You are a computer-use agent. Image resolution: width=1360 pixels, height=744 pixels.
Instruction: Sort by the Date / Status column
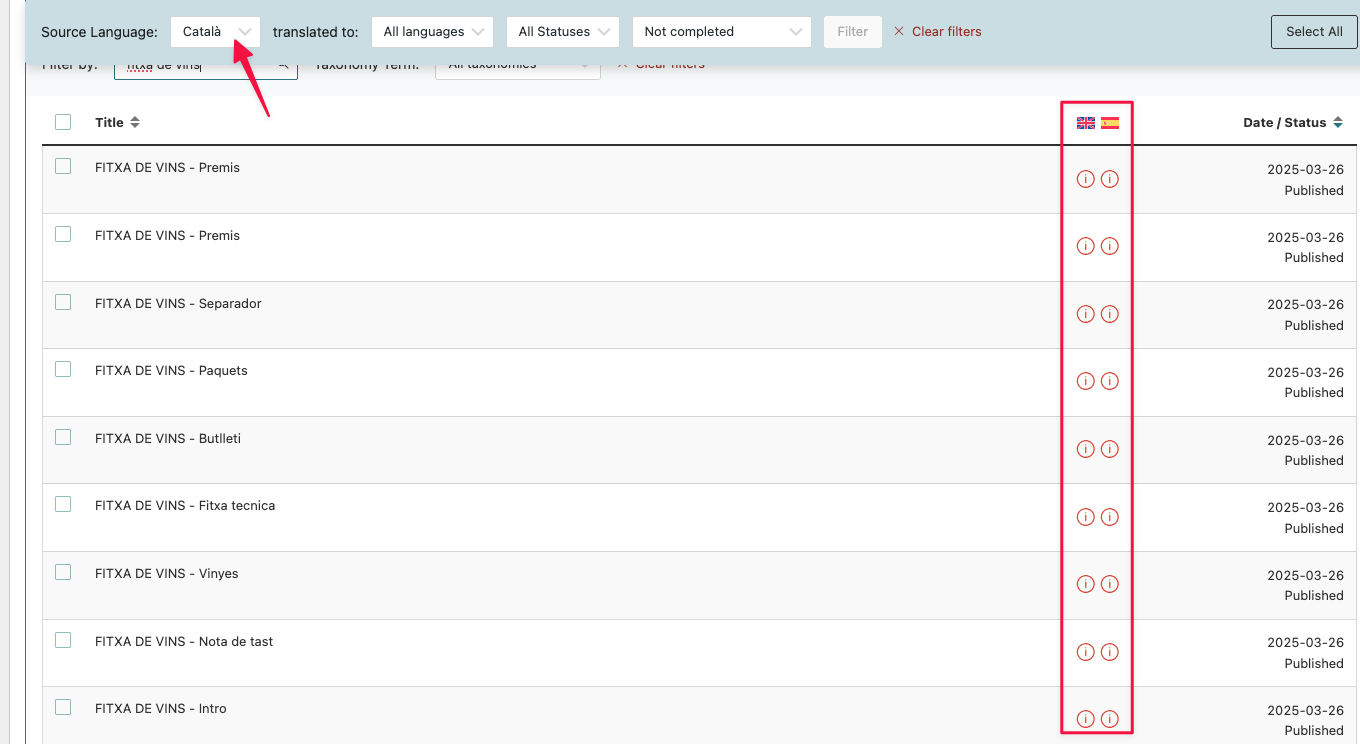[1290, 123]
